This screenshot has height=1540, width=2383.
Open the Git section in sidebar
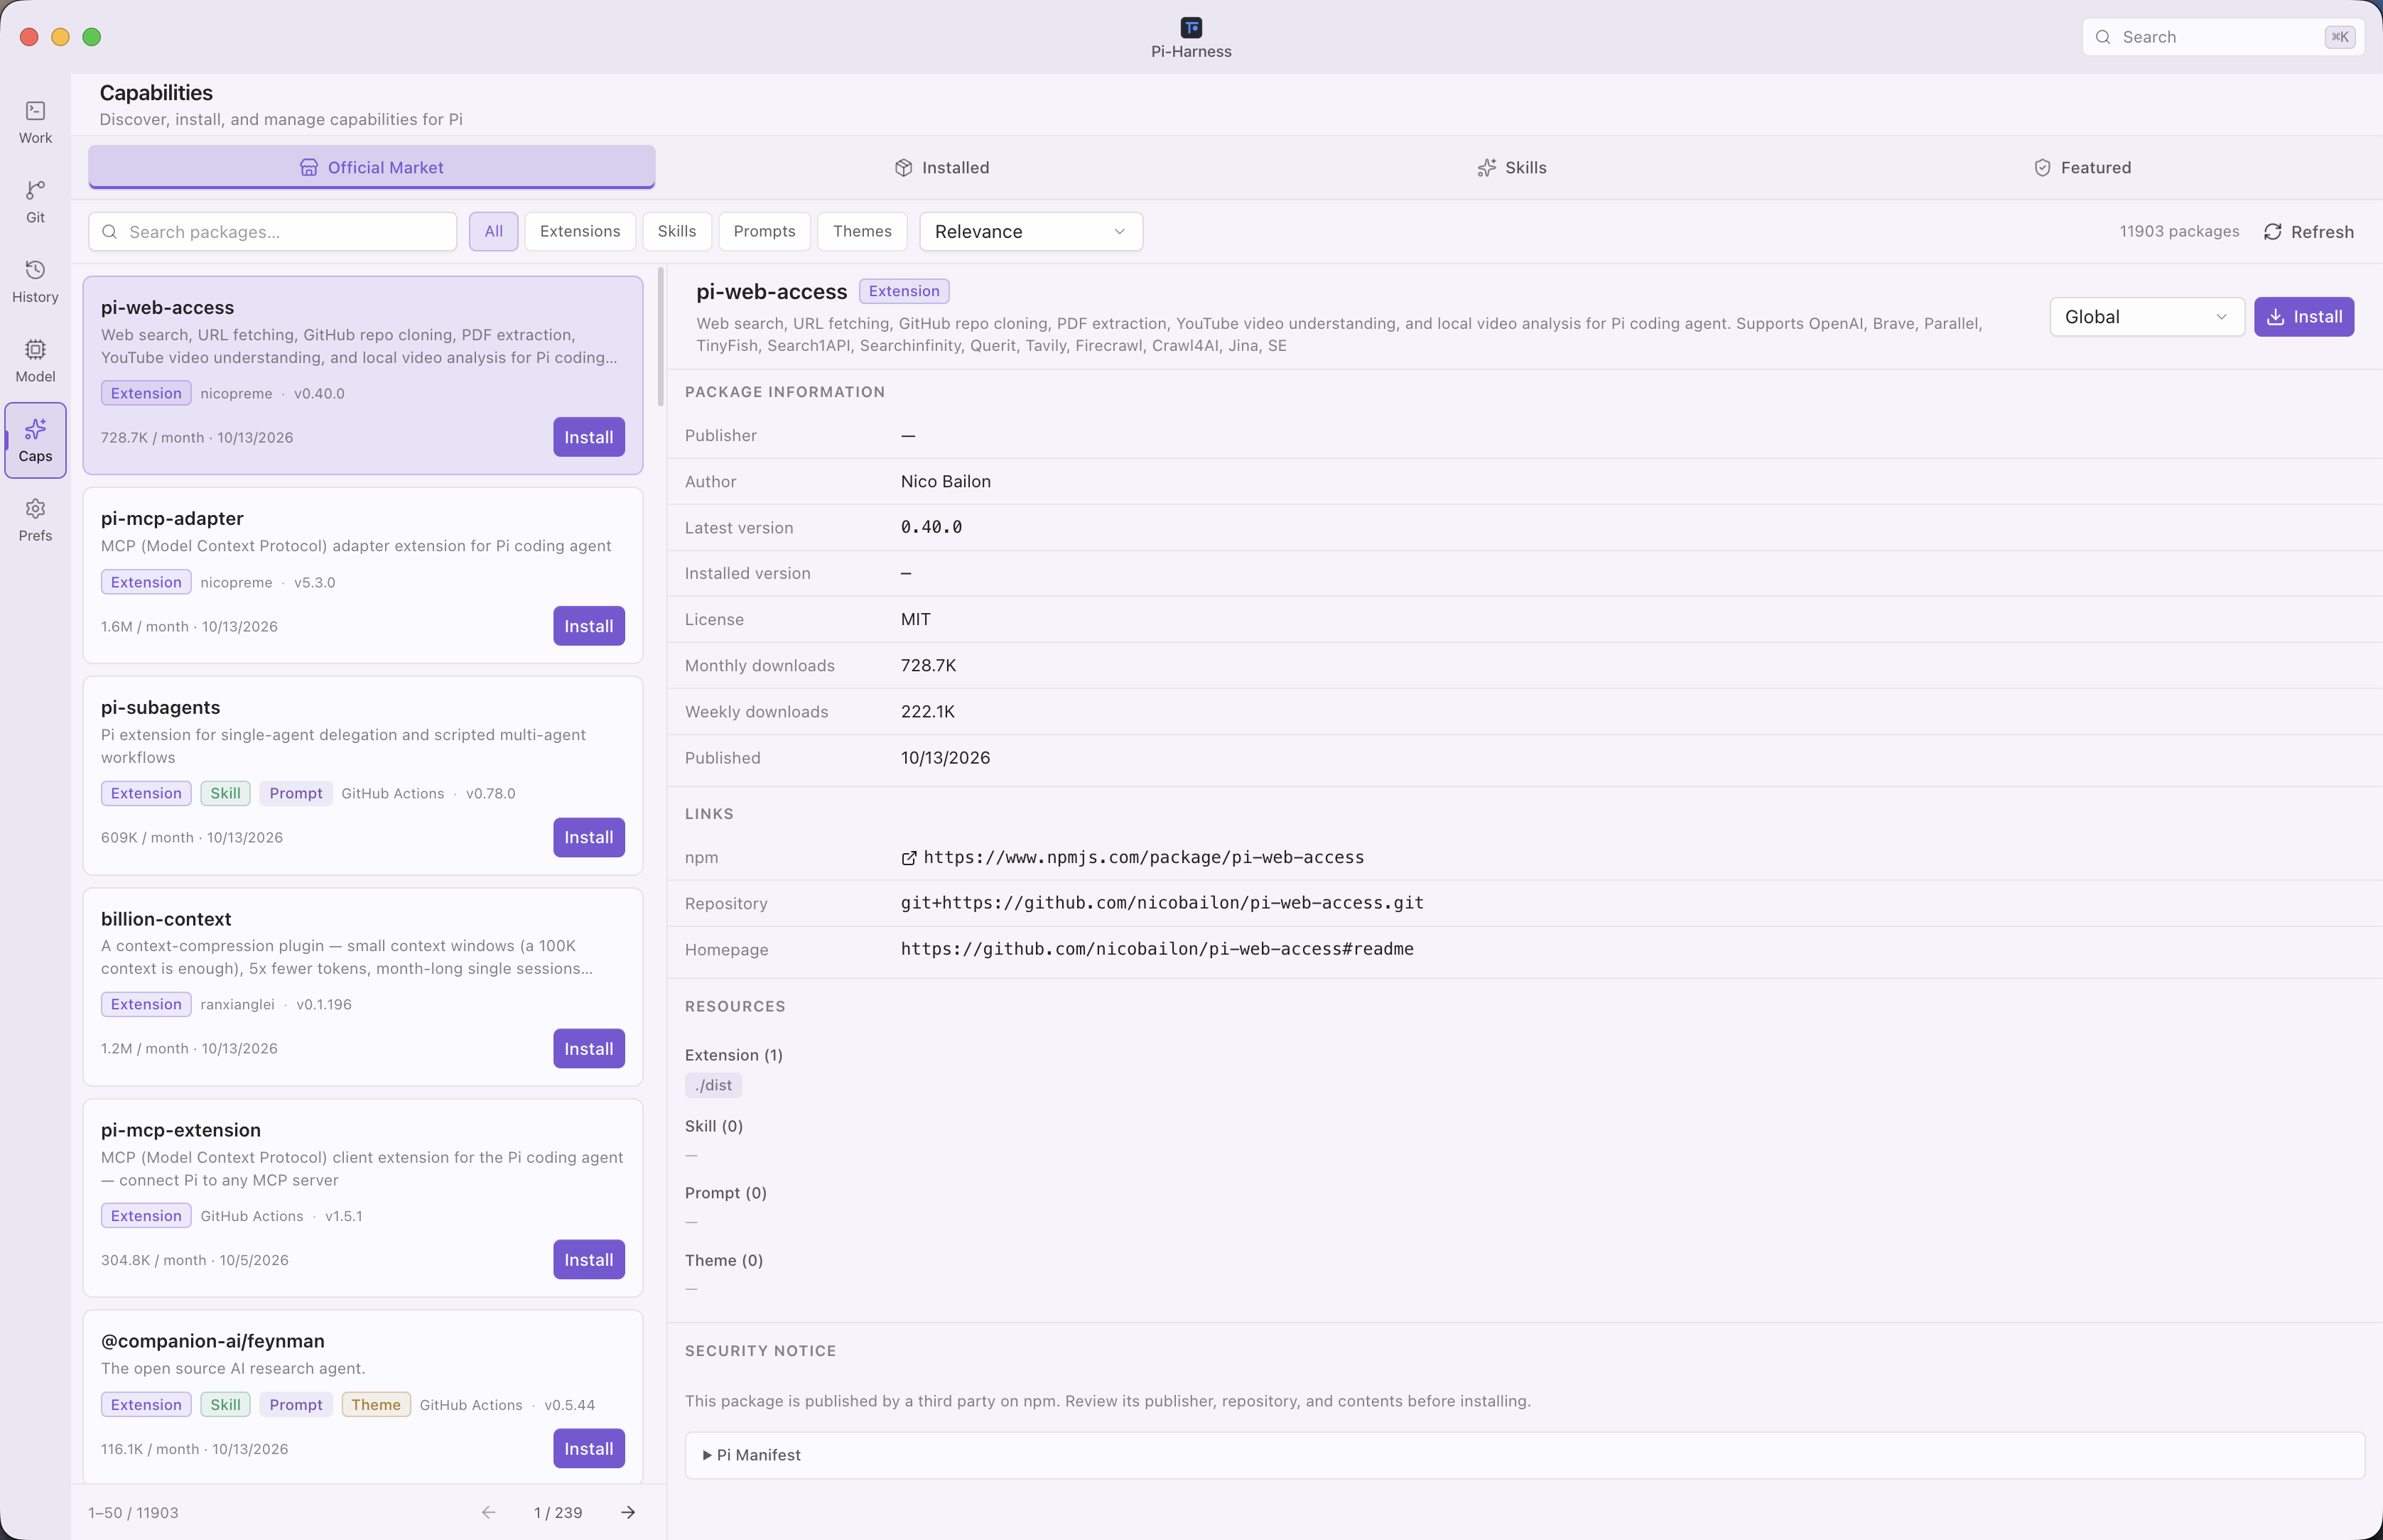35,202
